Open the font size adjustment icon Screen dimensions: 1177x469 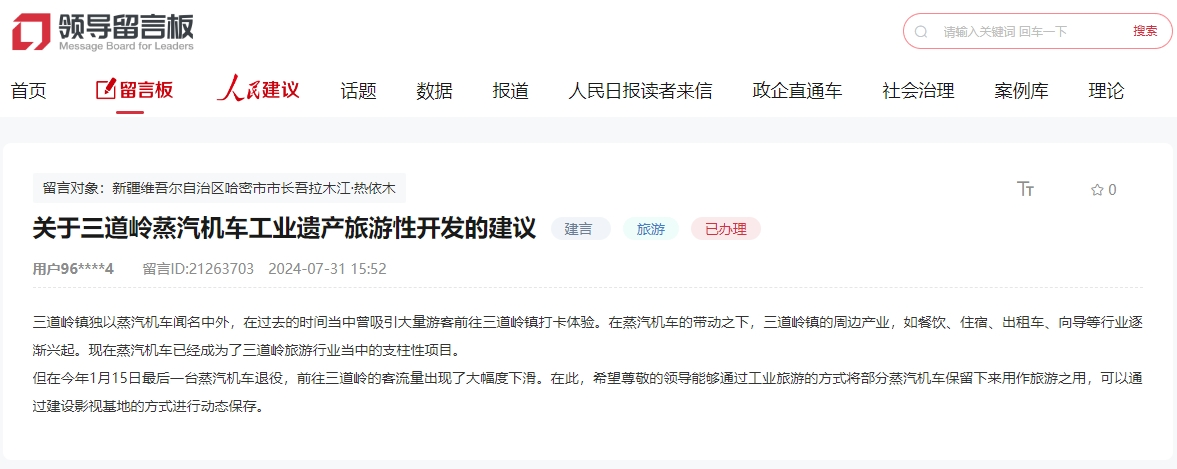point(1025,189)
